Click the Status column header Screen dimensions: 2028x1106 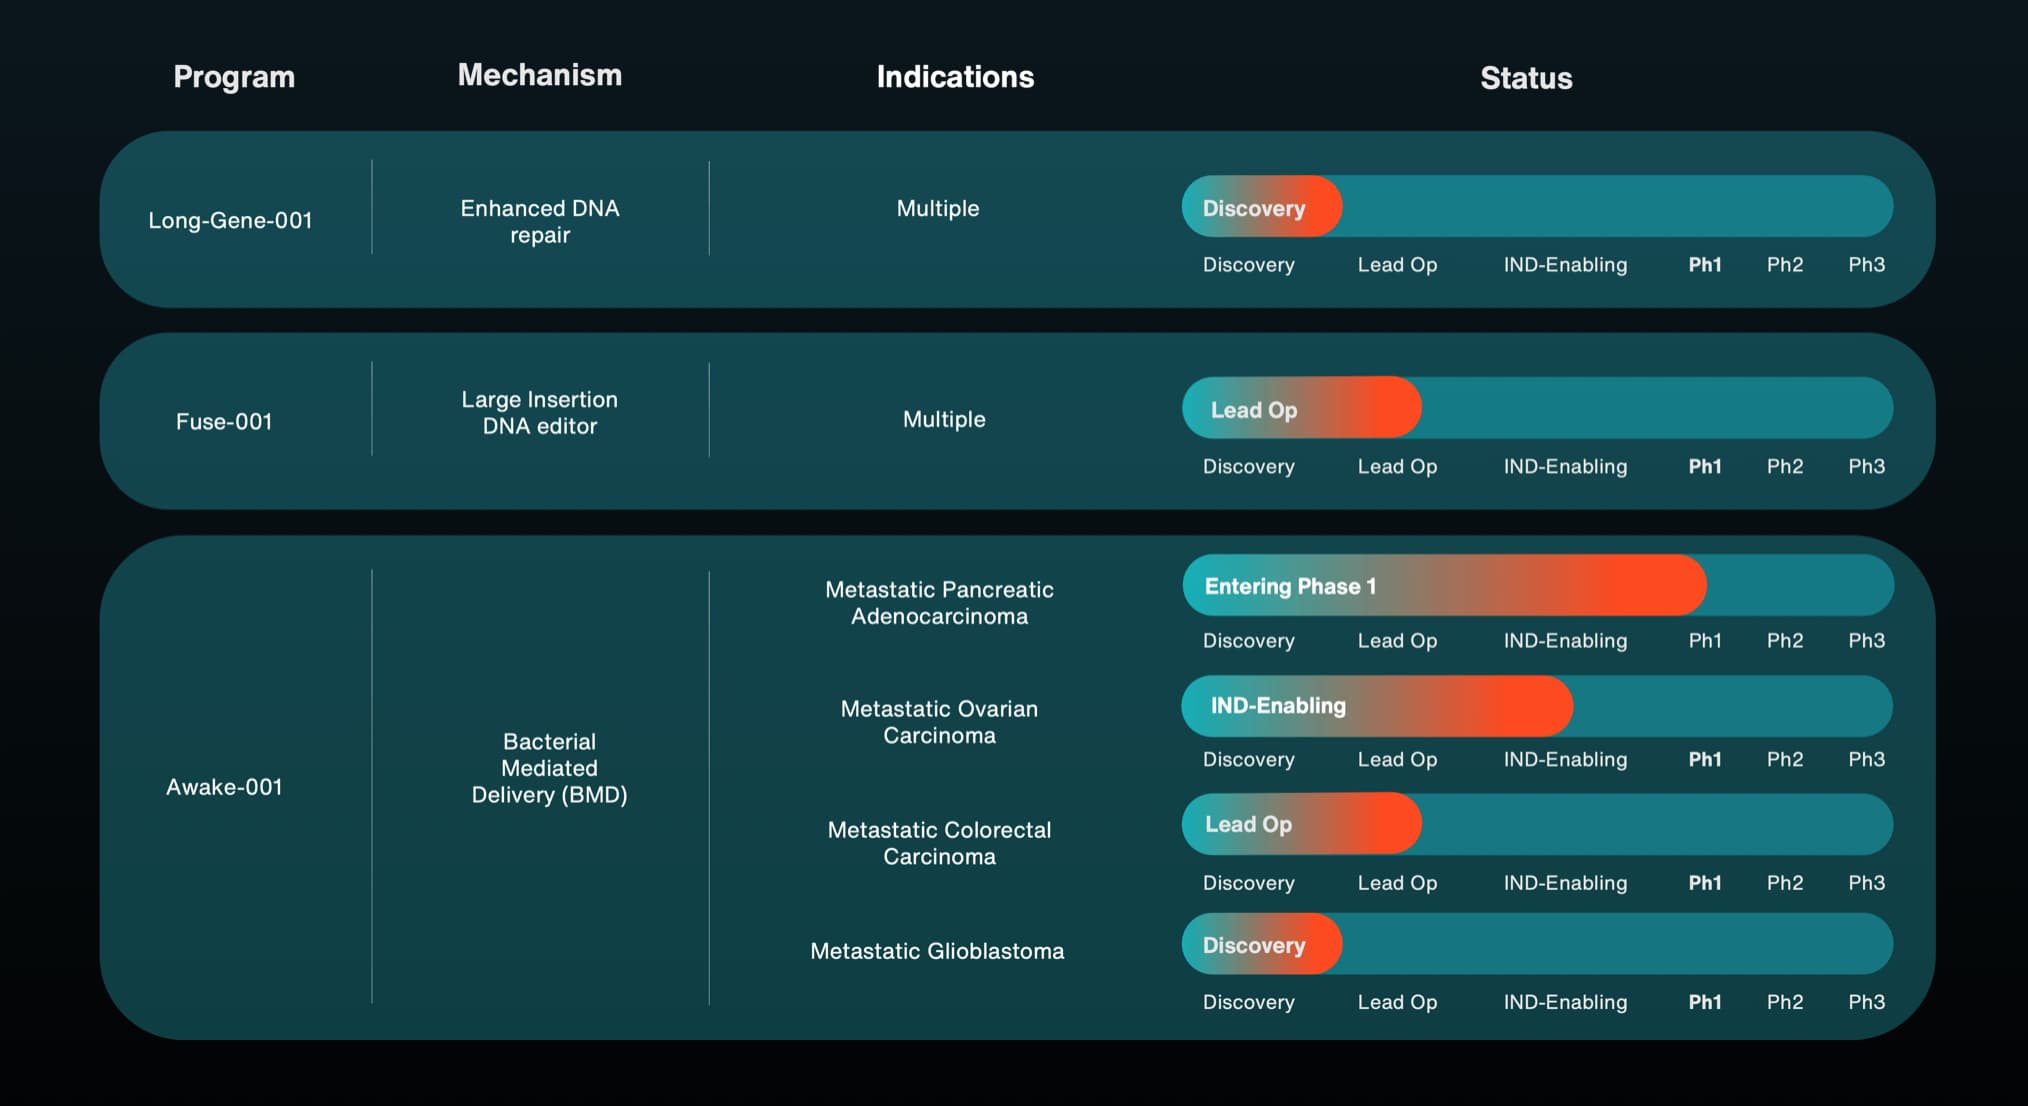[x=1526, y=78]
